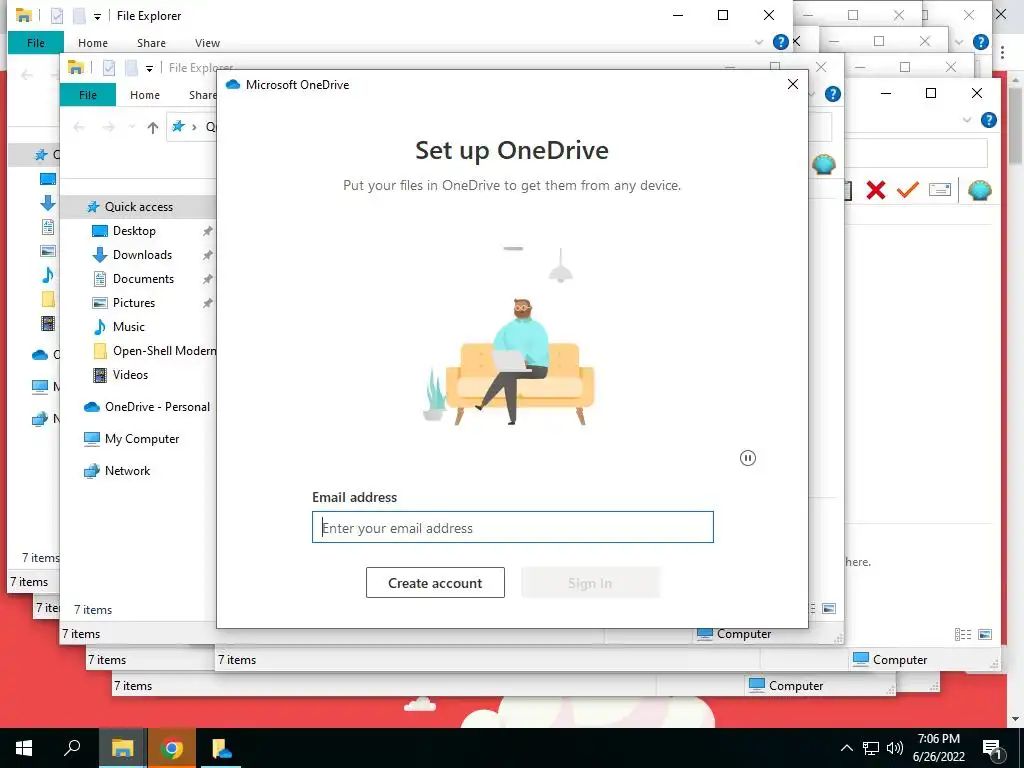Click the volume speaker icon in system tray
The image size is (1024, 768).
[895, 748]
